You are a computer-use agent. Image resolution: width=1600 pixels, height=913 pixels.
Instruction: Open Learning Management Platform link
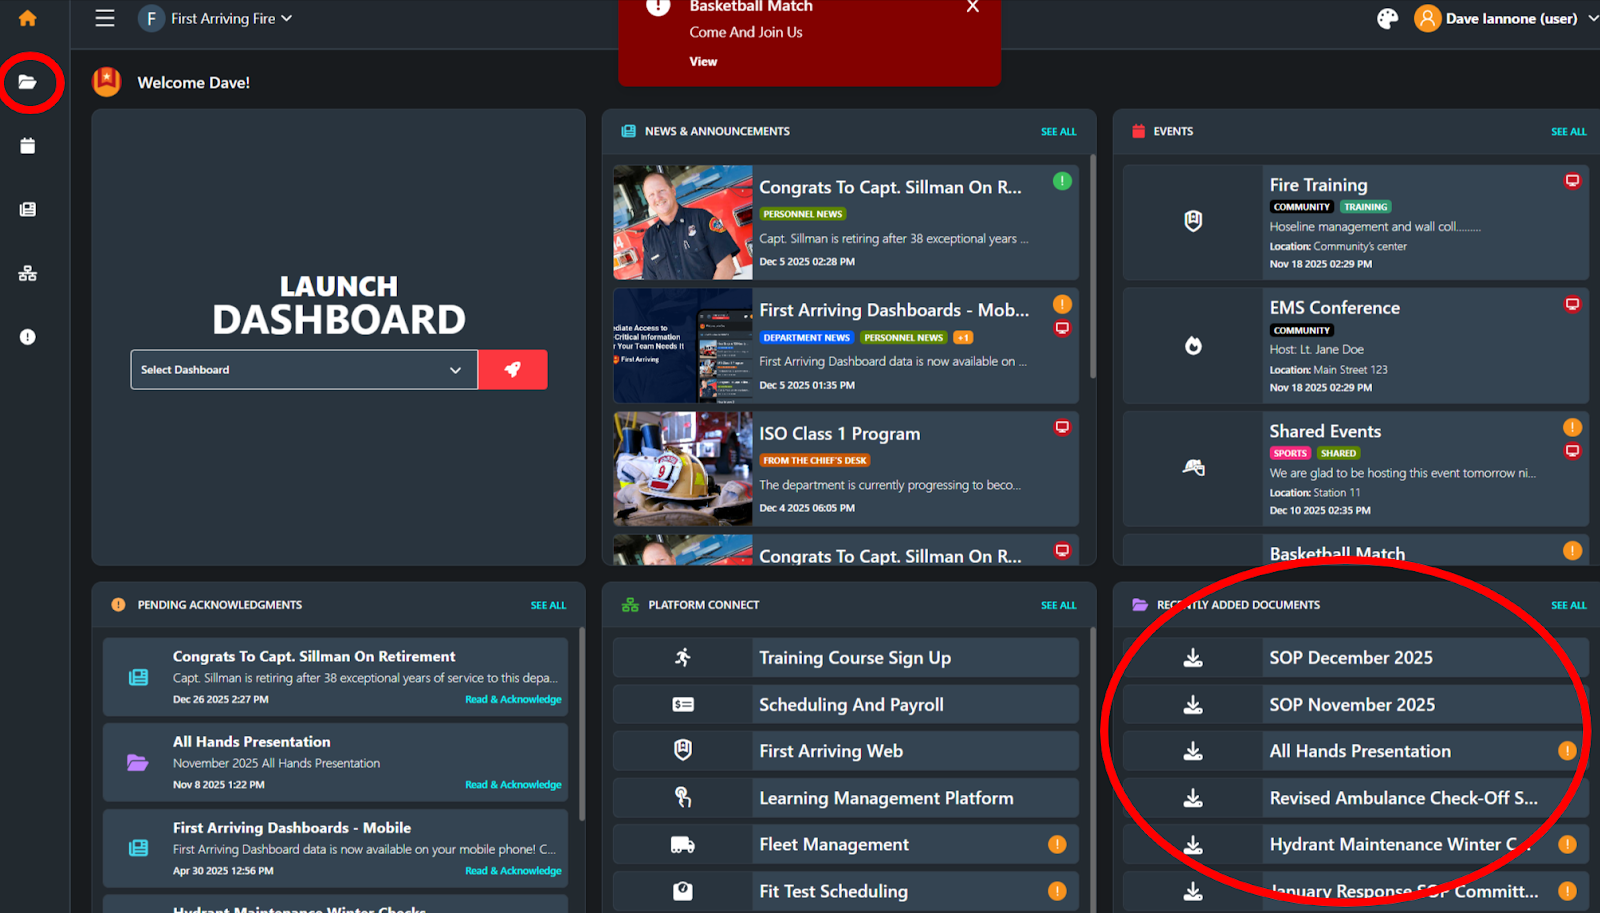pyautogui.click(x=886, y=798)
